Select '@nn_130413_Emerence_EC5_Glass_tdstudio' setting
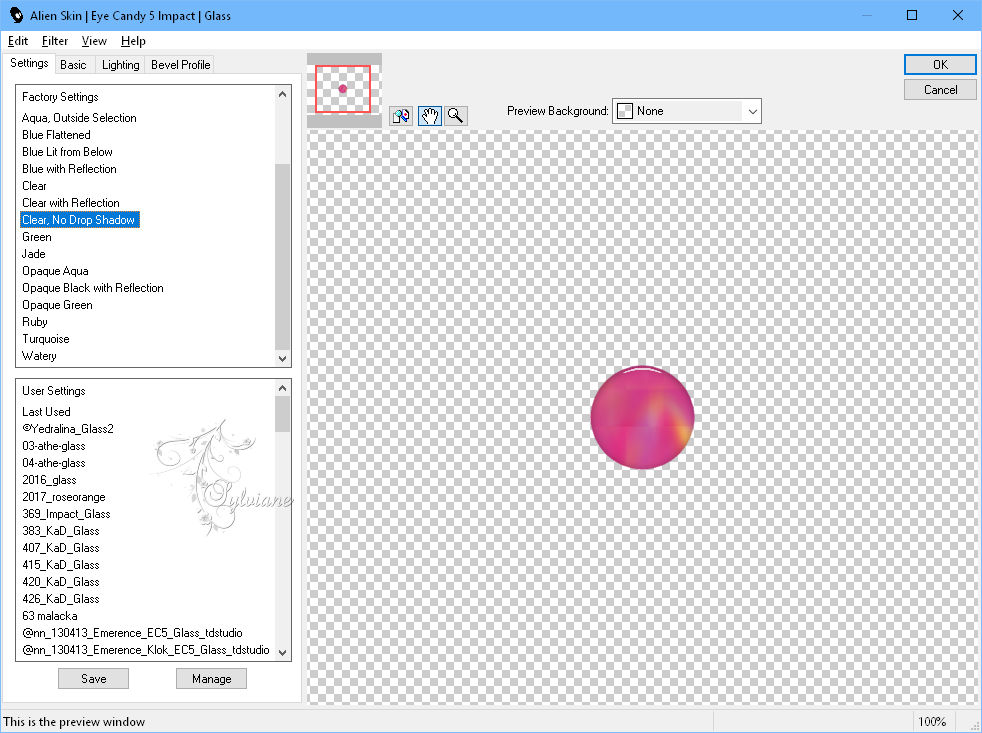The width and height of the screenshot is (982, 733). pyautogui.click(x=132, y=632)
